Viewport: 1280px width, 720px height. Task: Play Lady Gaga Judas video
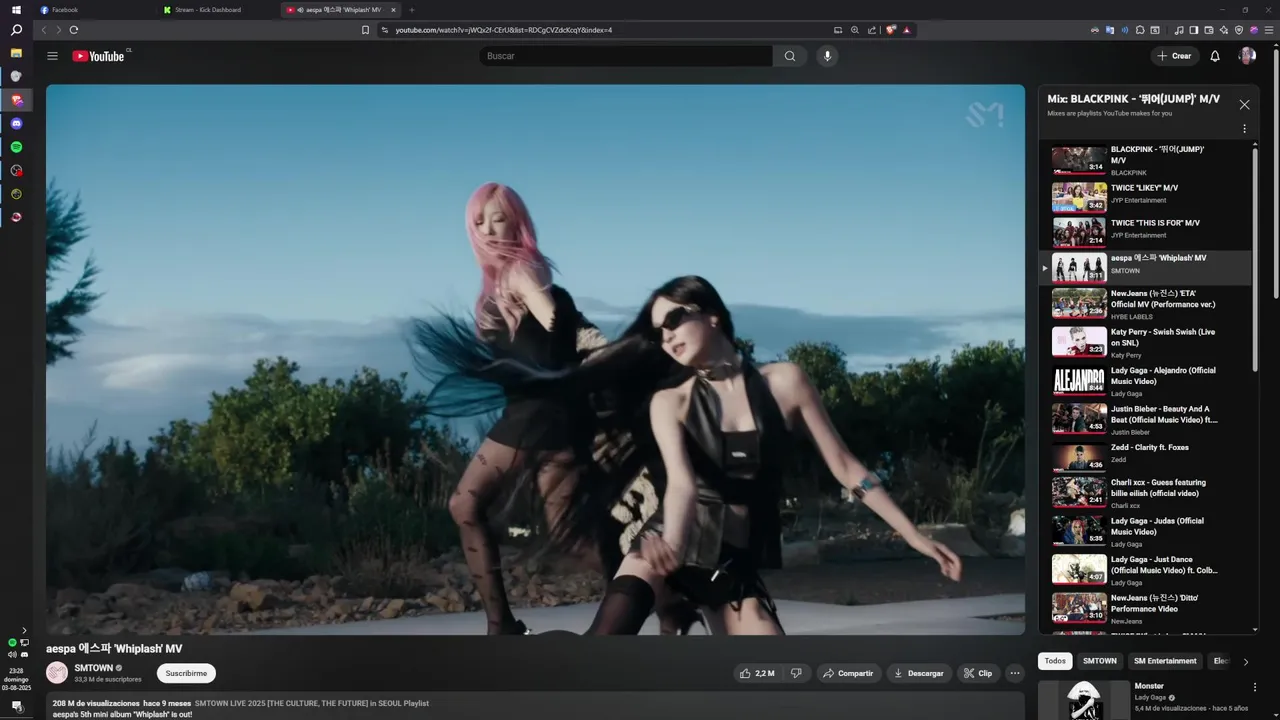coord(1145,531)
